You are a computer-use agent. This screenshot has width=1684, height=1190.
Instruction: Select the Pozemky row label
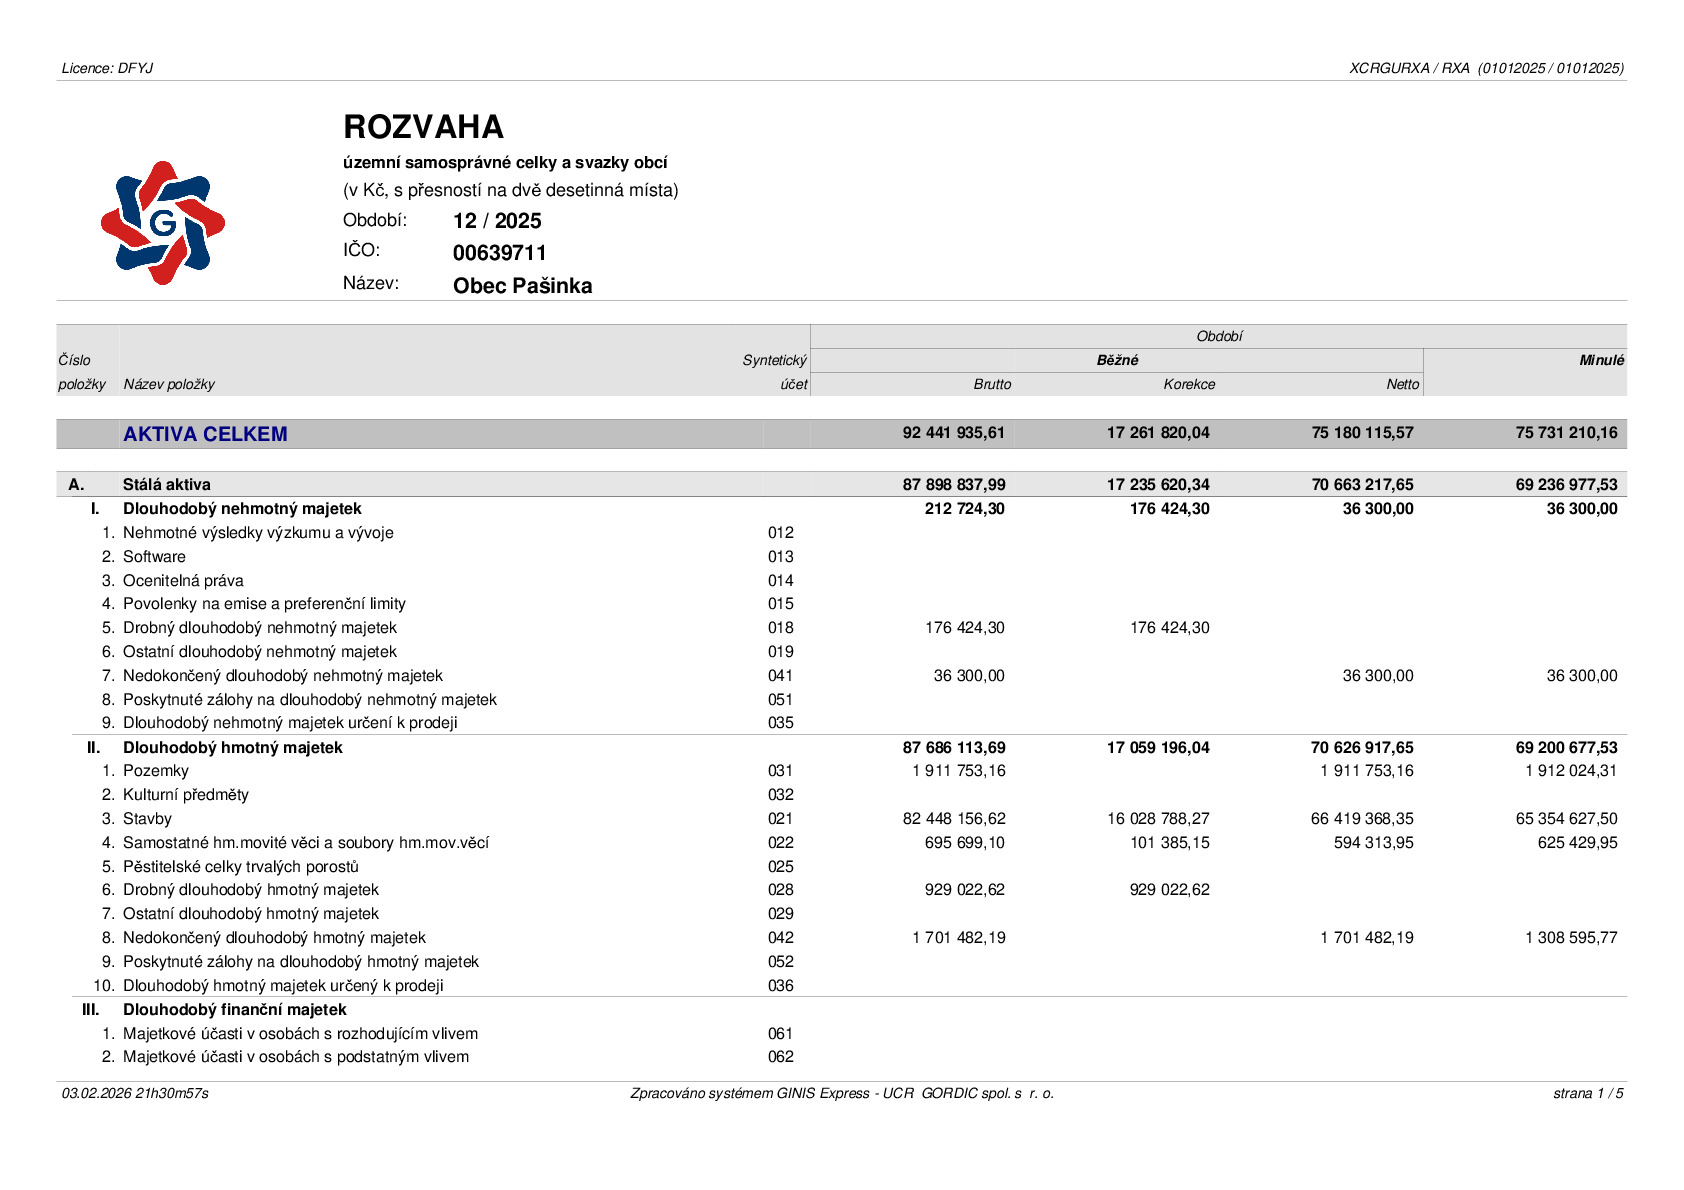coord(155,771)
